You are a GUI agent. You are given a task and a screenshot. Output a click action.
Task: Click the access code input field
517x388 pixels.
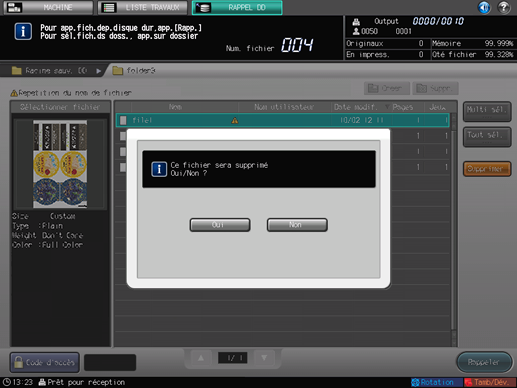click(x=110, y=362)
